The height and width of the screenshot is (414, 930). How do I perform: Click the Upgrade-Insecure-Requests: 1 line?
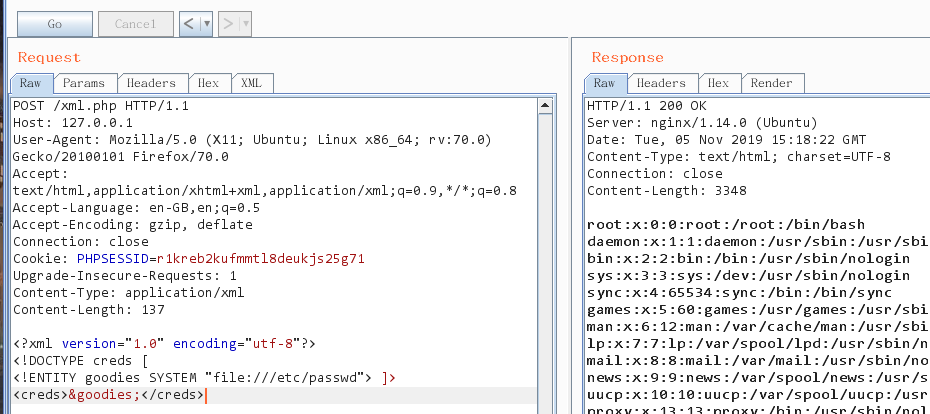[125, 276]
